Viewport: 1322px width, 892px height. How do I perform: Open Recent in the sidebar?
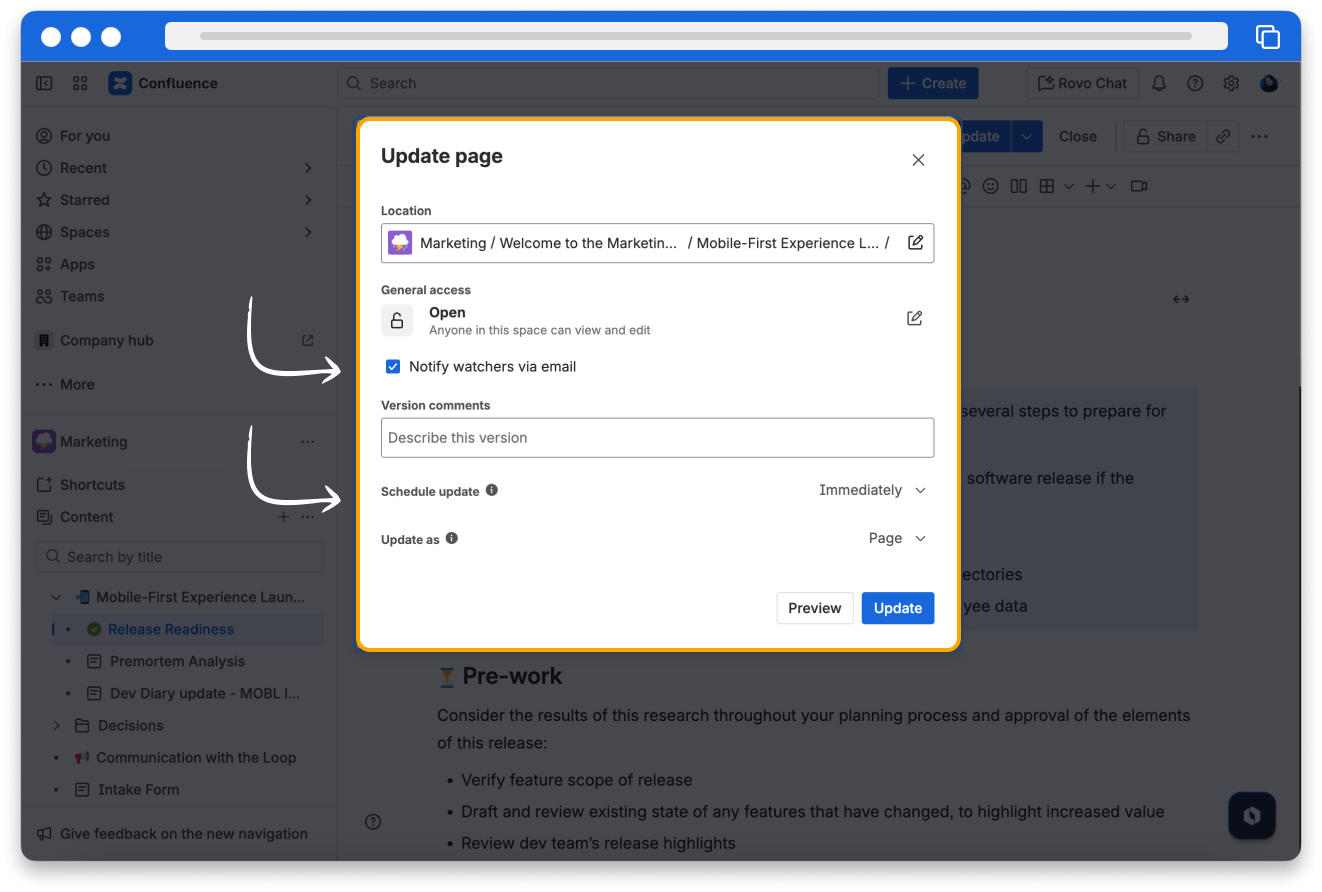83,168
